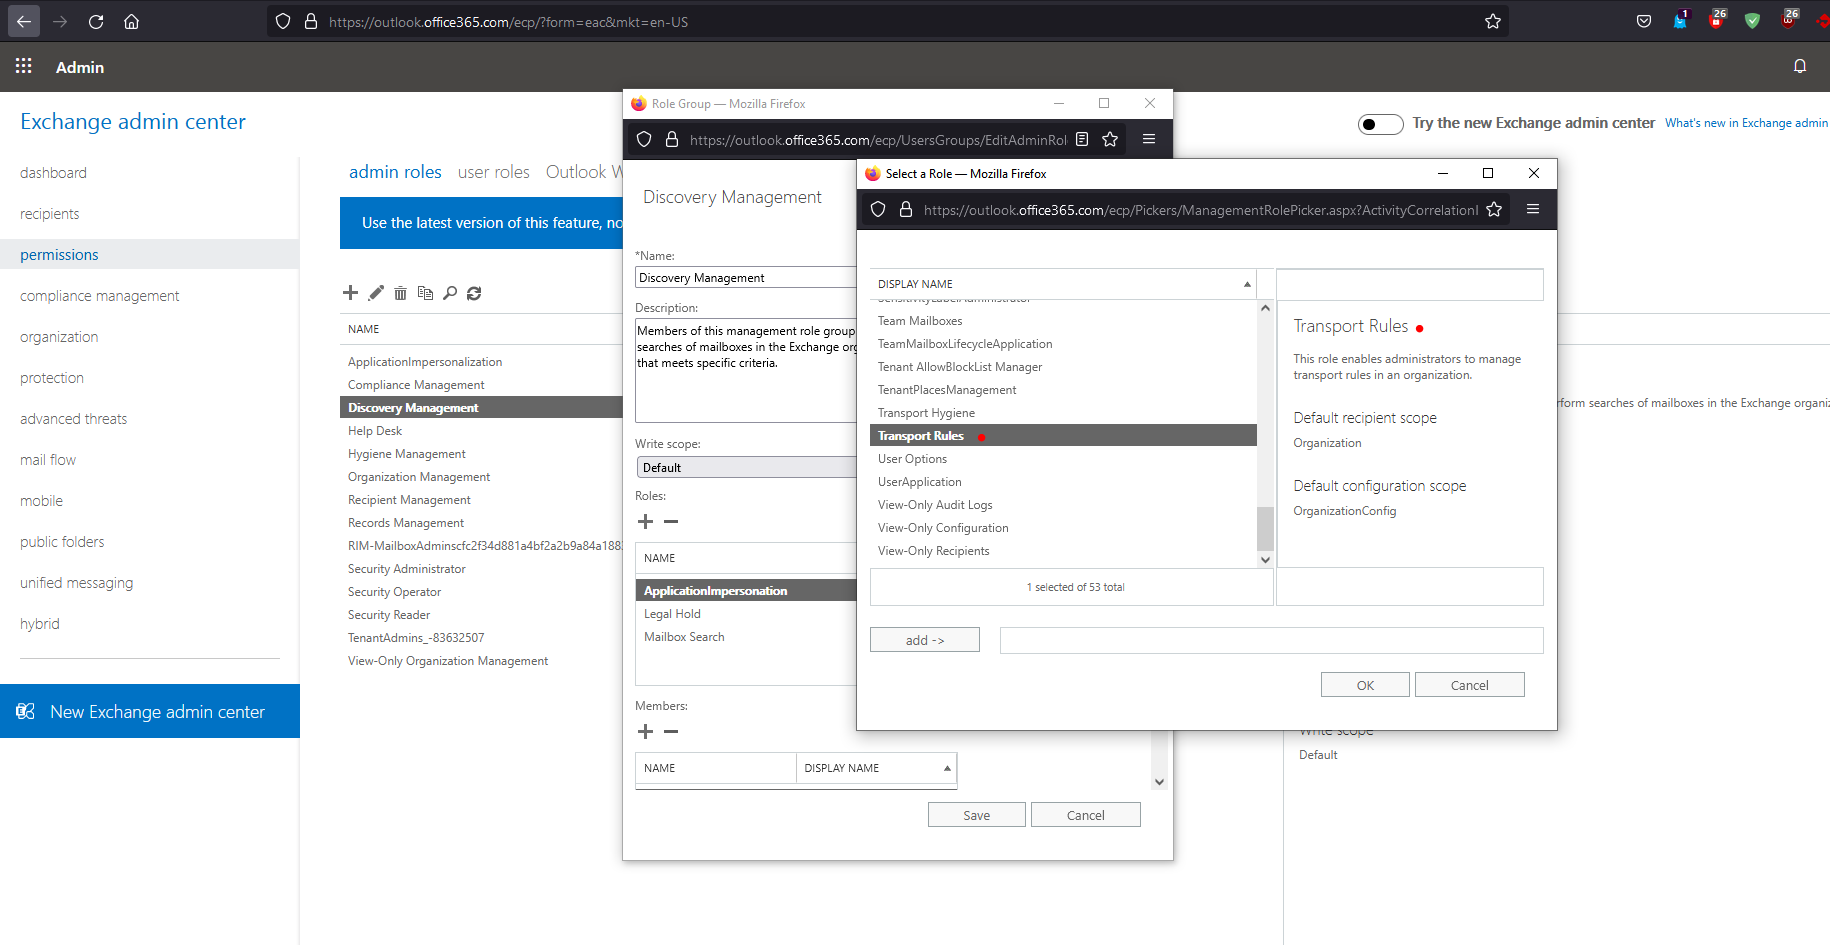Click the new role group plus icon

pos(350,293)
